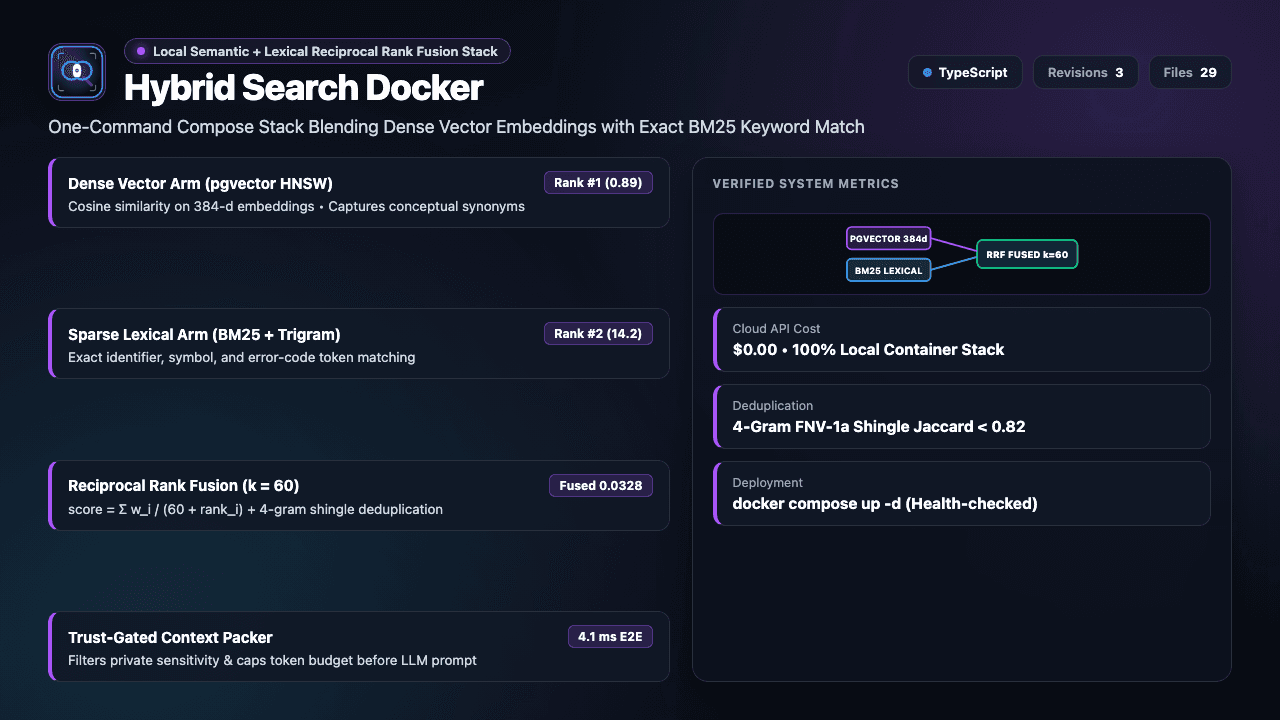This screenshot has height=720, width=1280.
Task: Click the Rank #1 (0.89) badge
Action: [x=598, y=183]
